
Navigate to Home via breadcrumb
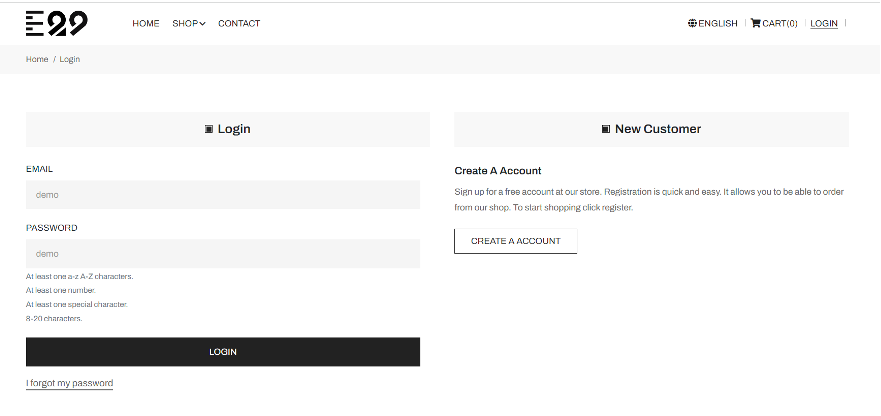37,59
